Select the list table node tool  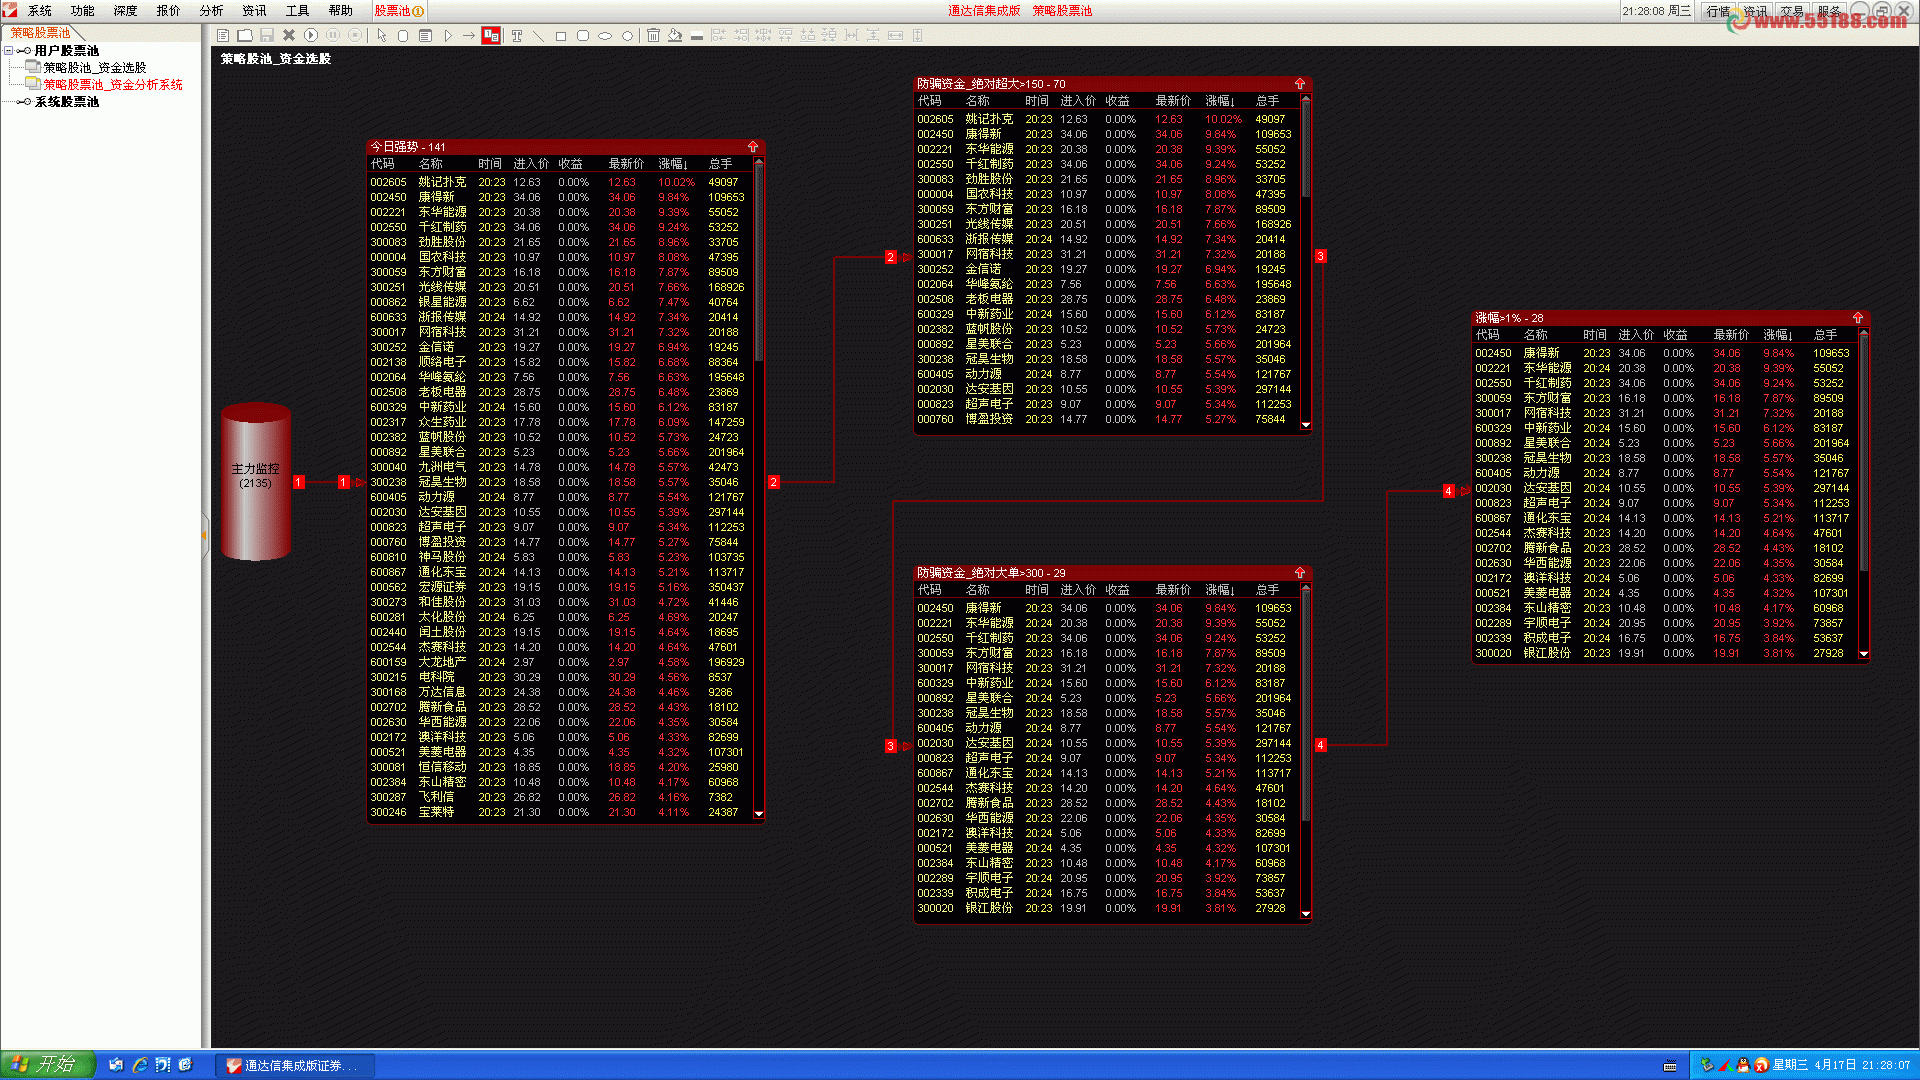(x=425, y=35)
